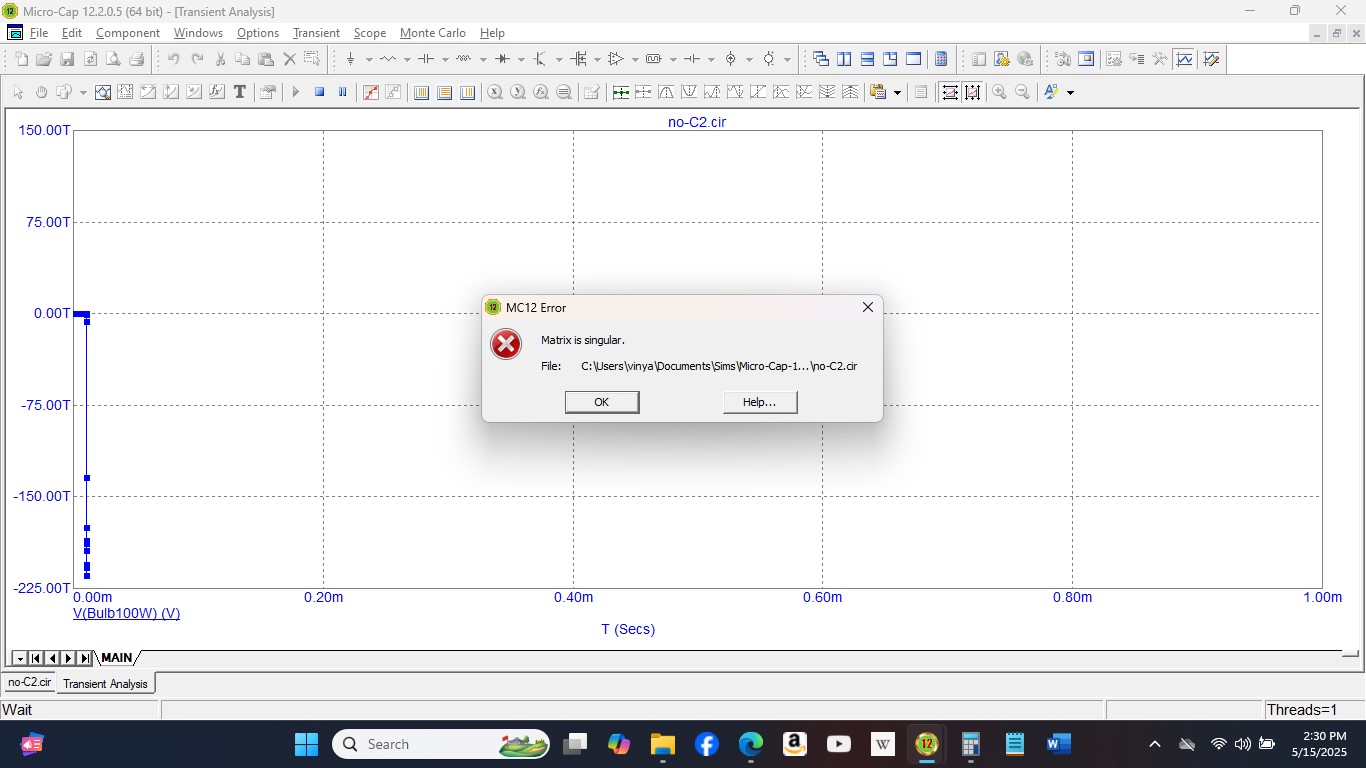The height and width of the screenshot is (768, 1366).
Task: Click the Save floppy disk icon
Action: (67, 59)
